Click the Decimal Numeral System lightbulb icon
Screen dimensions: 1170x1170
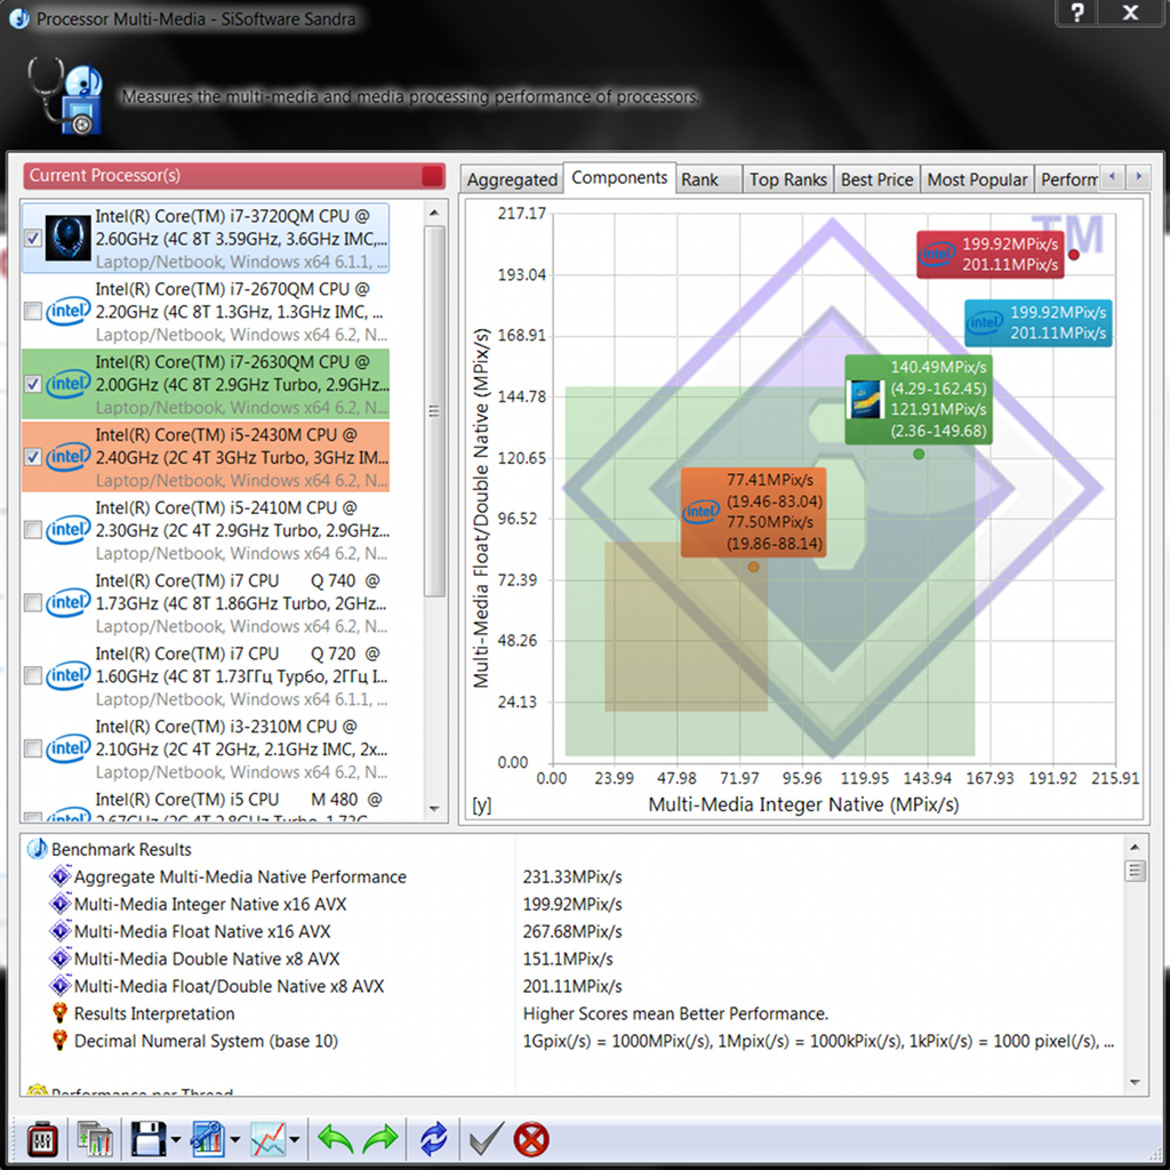click(60, 1041)
